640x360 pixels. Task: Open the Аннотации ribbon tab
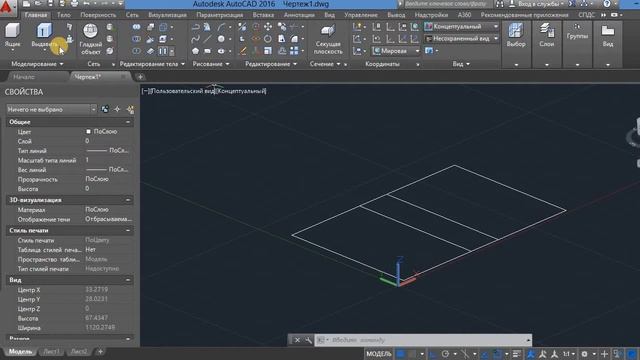click(299, 15)
